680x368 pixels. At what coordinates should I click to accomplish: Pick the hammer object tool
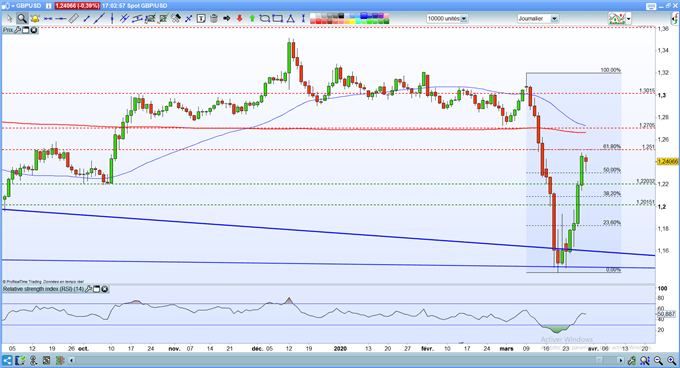click(176, 19)
